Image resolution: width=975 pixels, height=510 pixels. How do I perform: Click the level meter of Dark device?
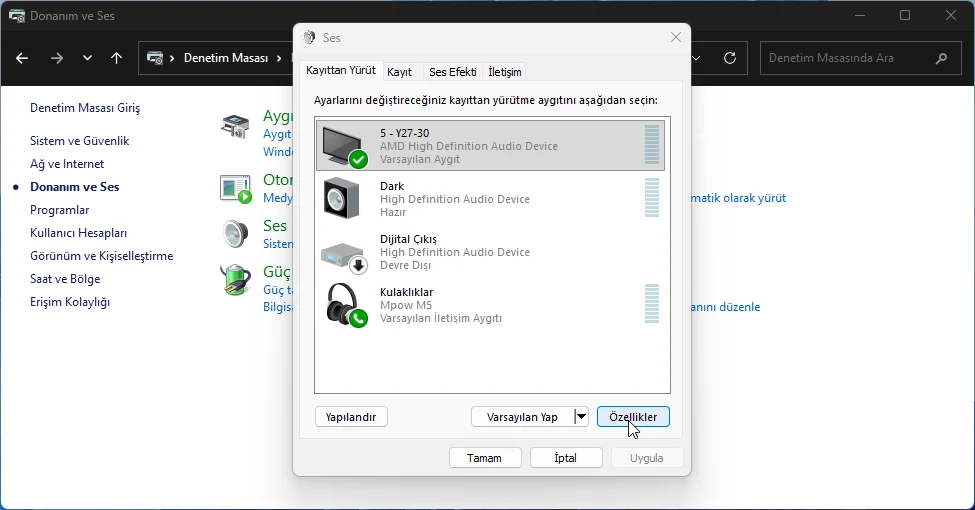[x=652, y=198]
